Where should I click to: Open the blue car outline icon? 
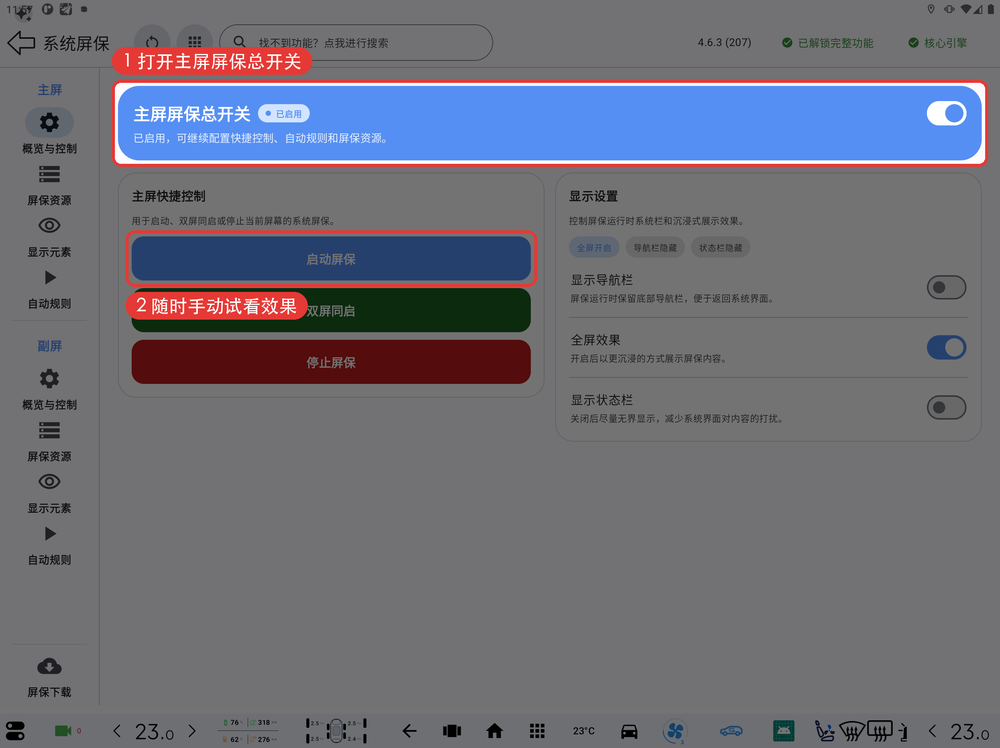(732, 731)
